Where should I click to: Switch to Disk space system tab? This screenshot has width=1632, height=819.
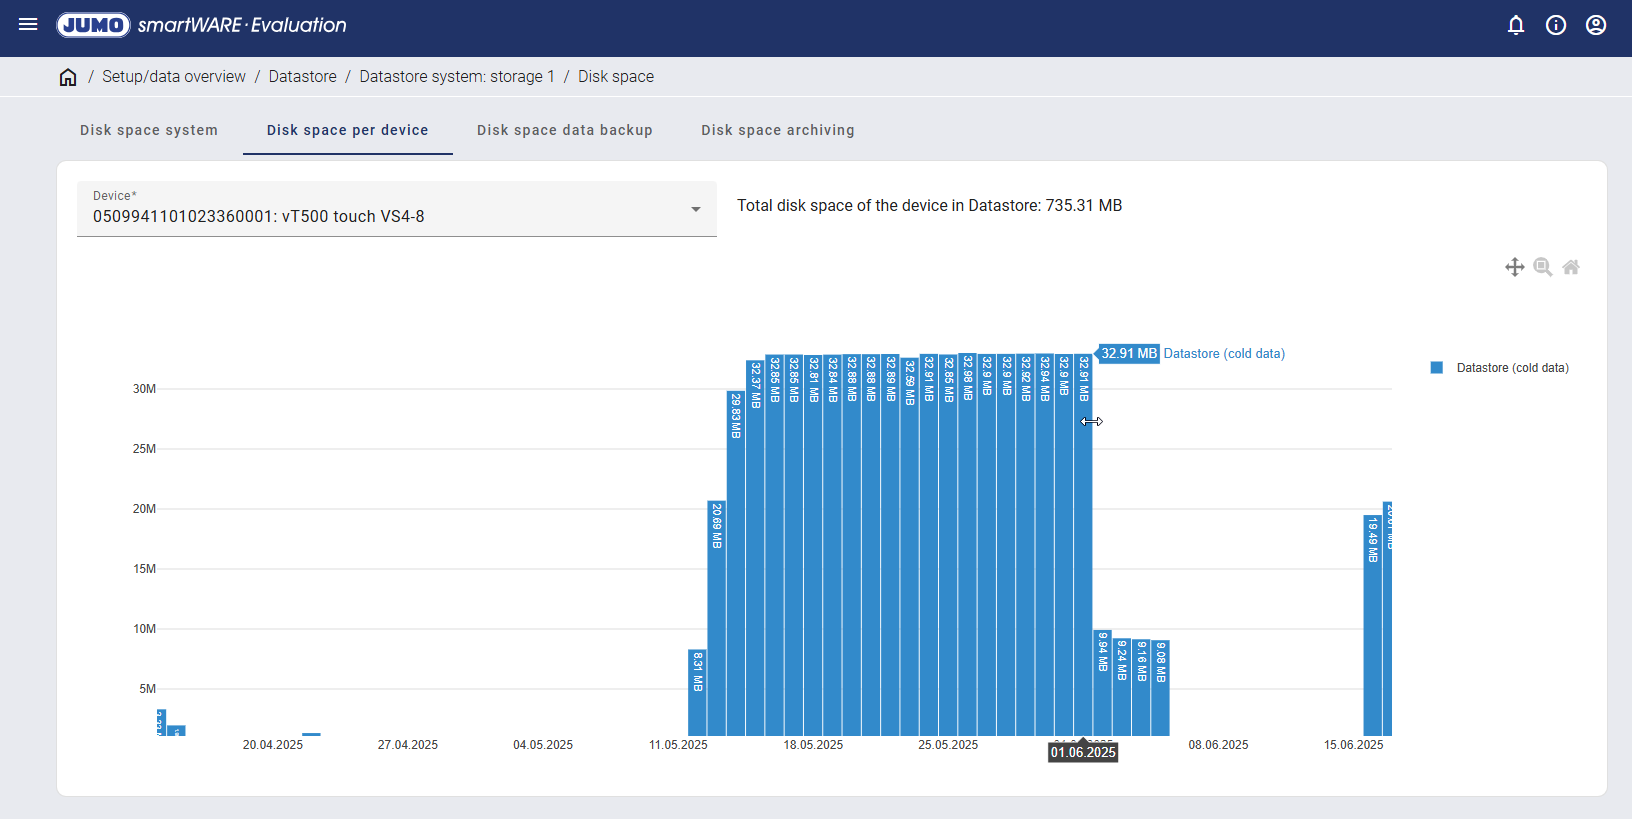click(x=149, y=130)
